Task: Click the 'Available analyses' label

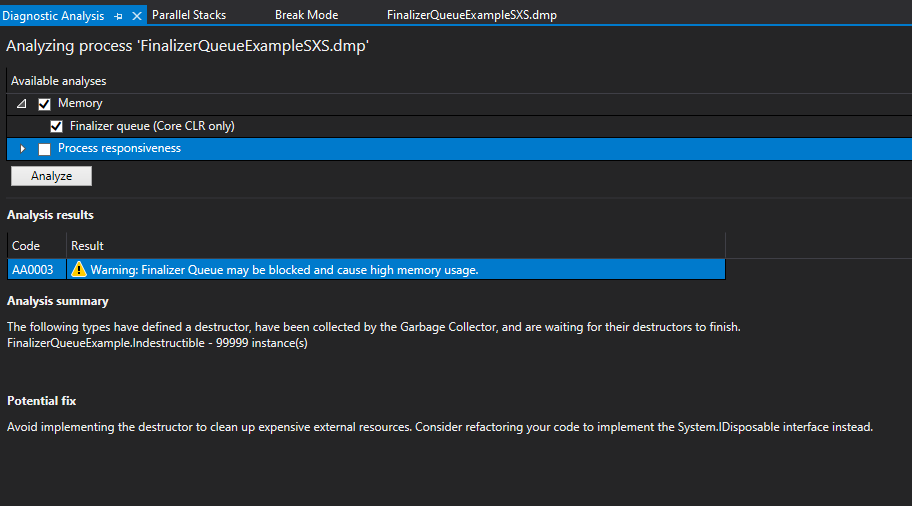Action: tap(58, 81)
